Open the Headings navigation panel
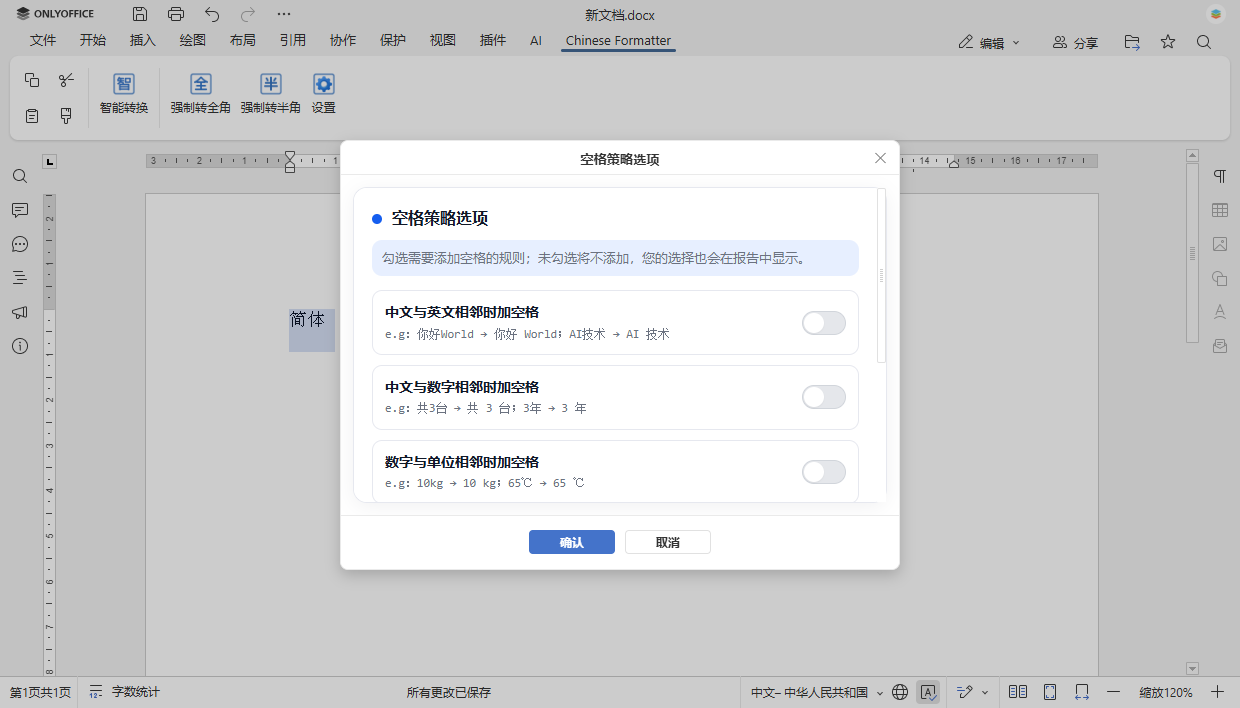1240x708 pixels. pyautogui.click(x=20, y=278)
